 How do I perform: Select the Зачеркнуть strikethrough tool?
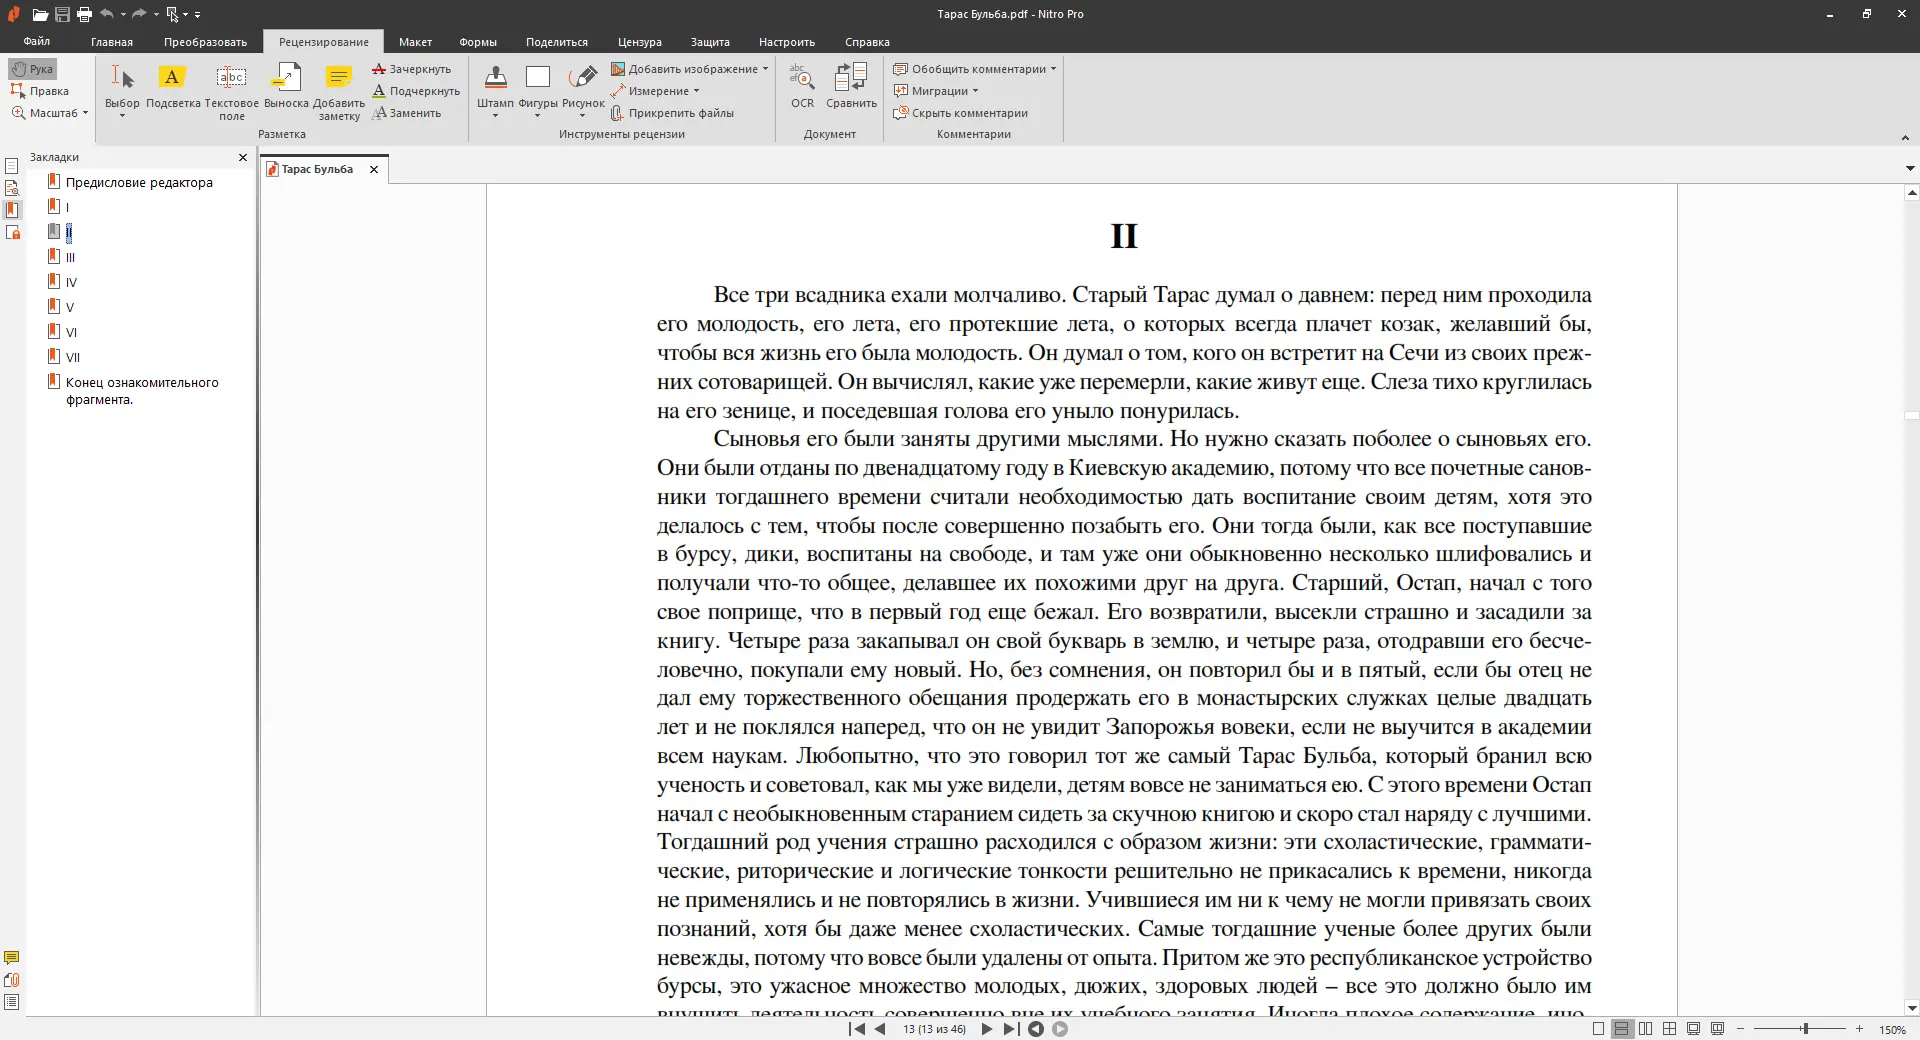(412, 69)
